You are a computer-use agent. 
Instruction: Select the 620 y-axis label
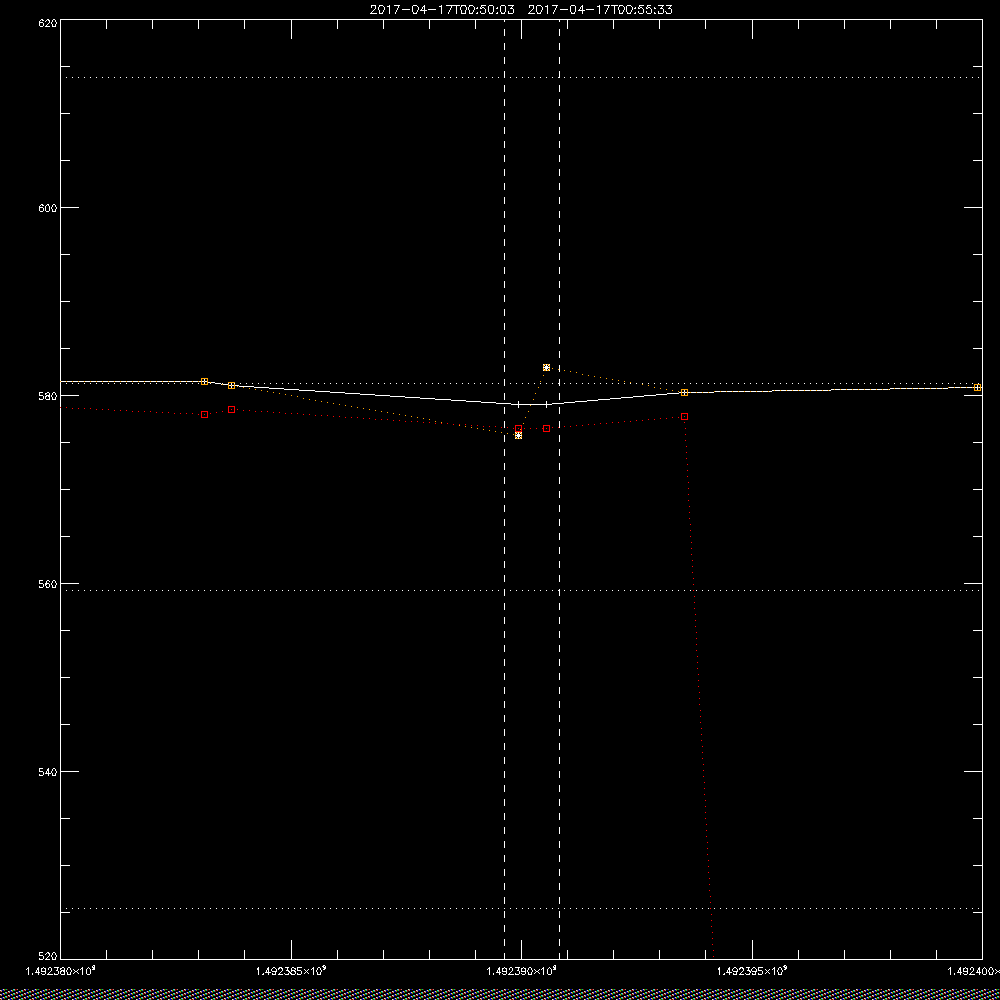point(48,23)
